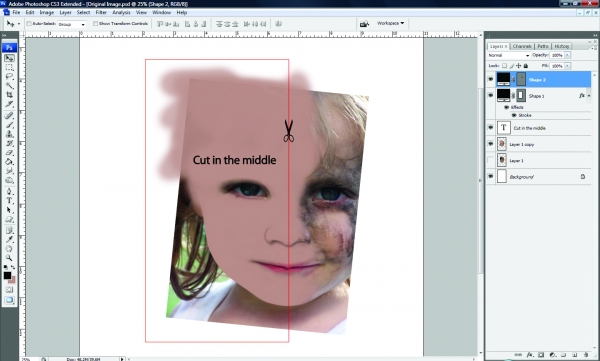This screenshot has height=361, width=600.
Task: Select the Paint Bucket tool
Action: coord(10,162)
